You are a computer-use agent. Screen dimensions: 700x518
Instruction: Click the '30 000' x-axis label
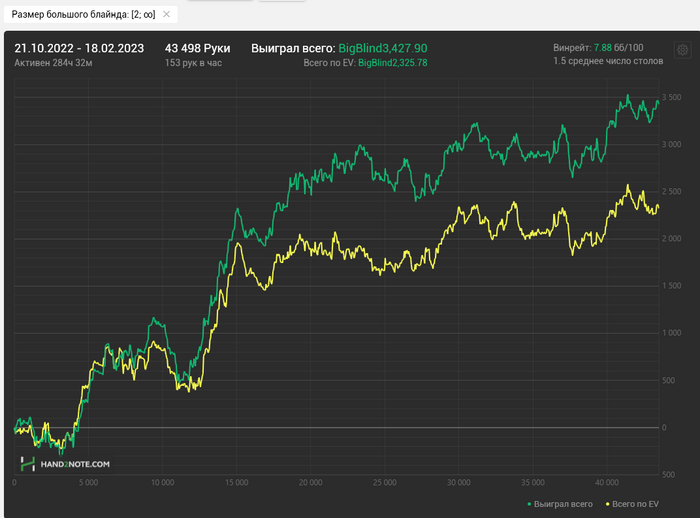tap(458, 483)
